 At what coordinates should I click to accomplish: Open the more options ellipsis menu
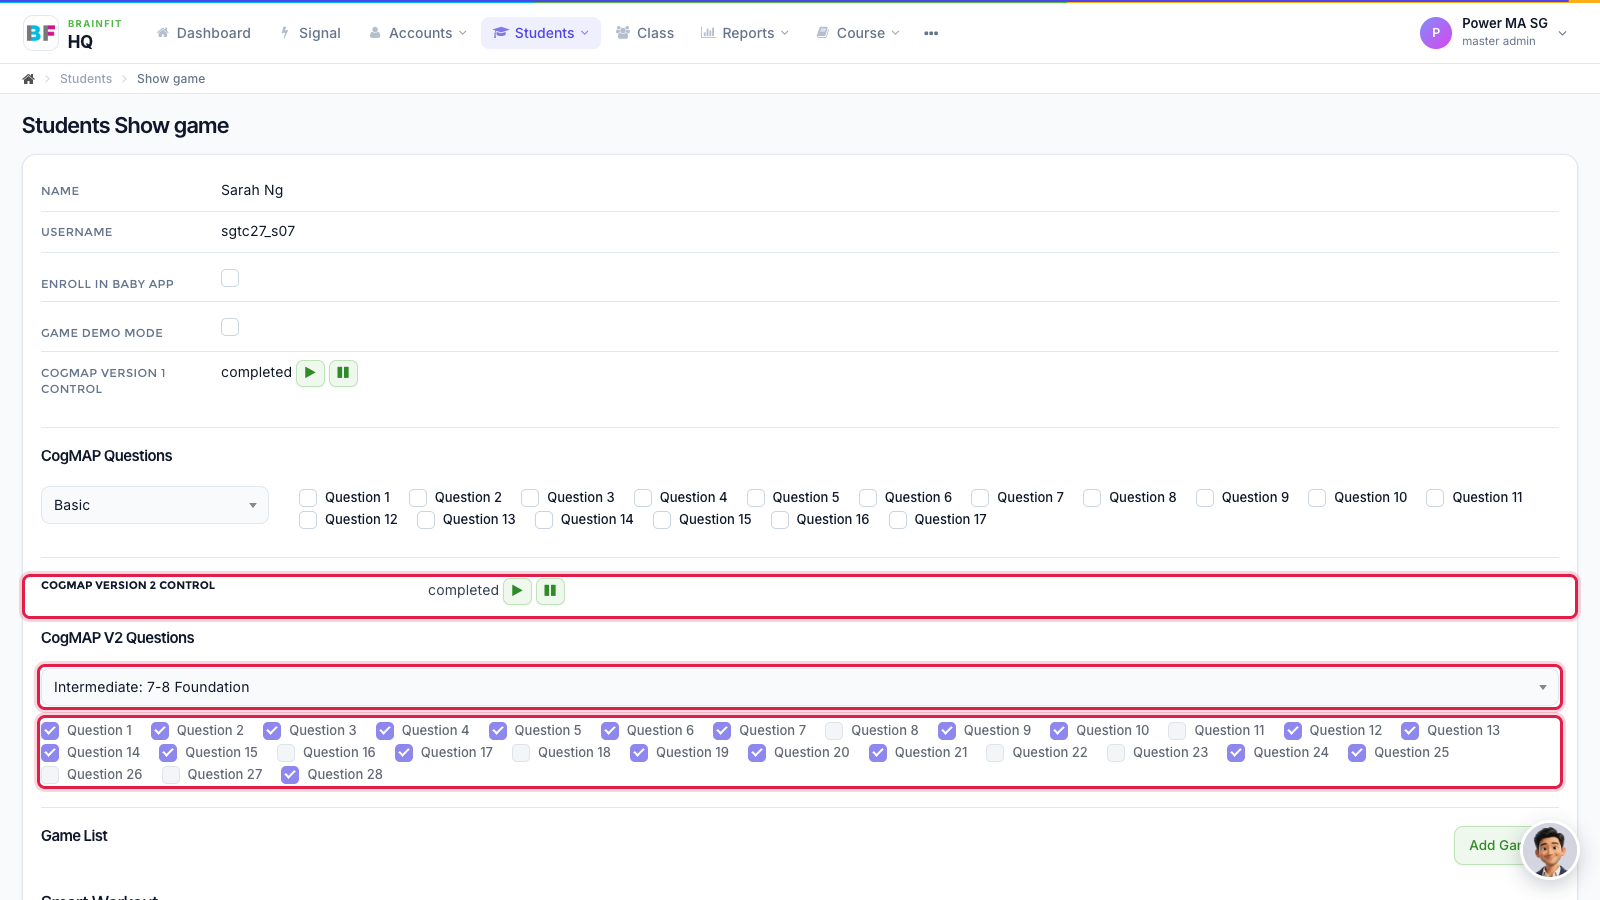coord(931,33)
